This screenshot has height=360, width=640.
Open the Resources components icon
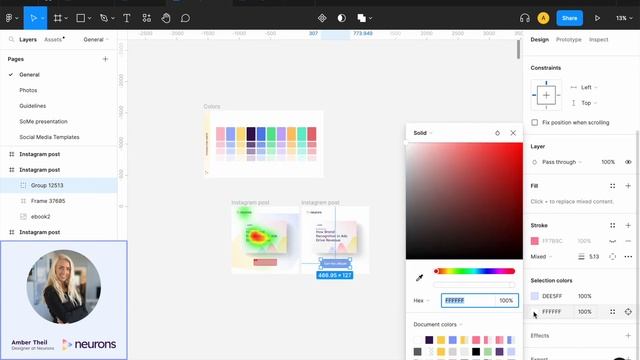[x=147, y=18]
